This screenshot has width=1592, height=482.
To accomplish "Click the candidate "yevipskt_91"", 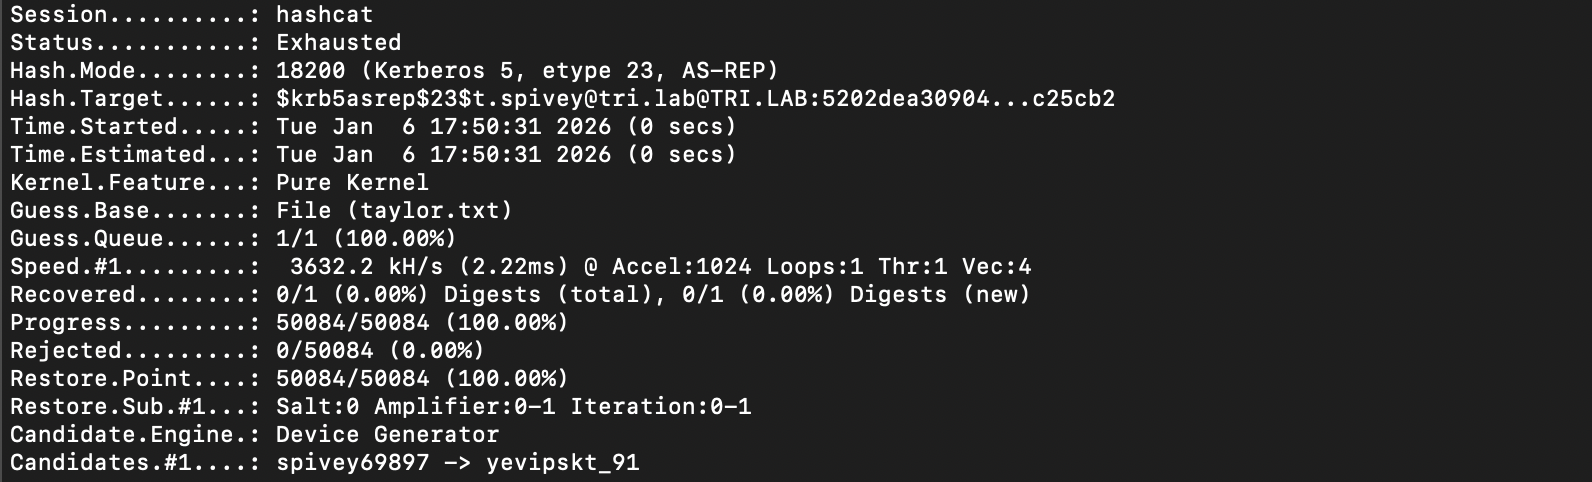I will (562, 463).
